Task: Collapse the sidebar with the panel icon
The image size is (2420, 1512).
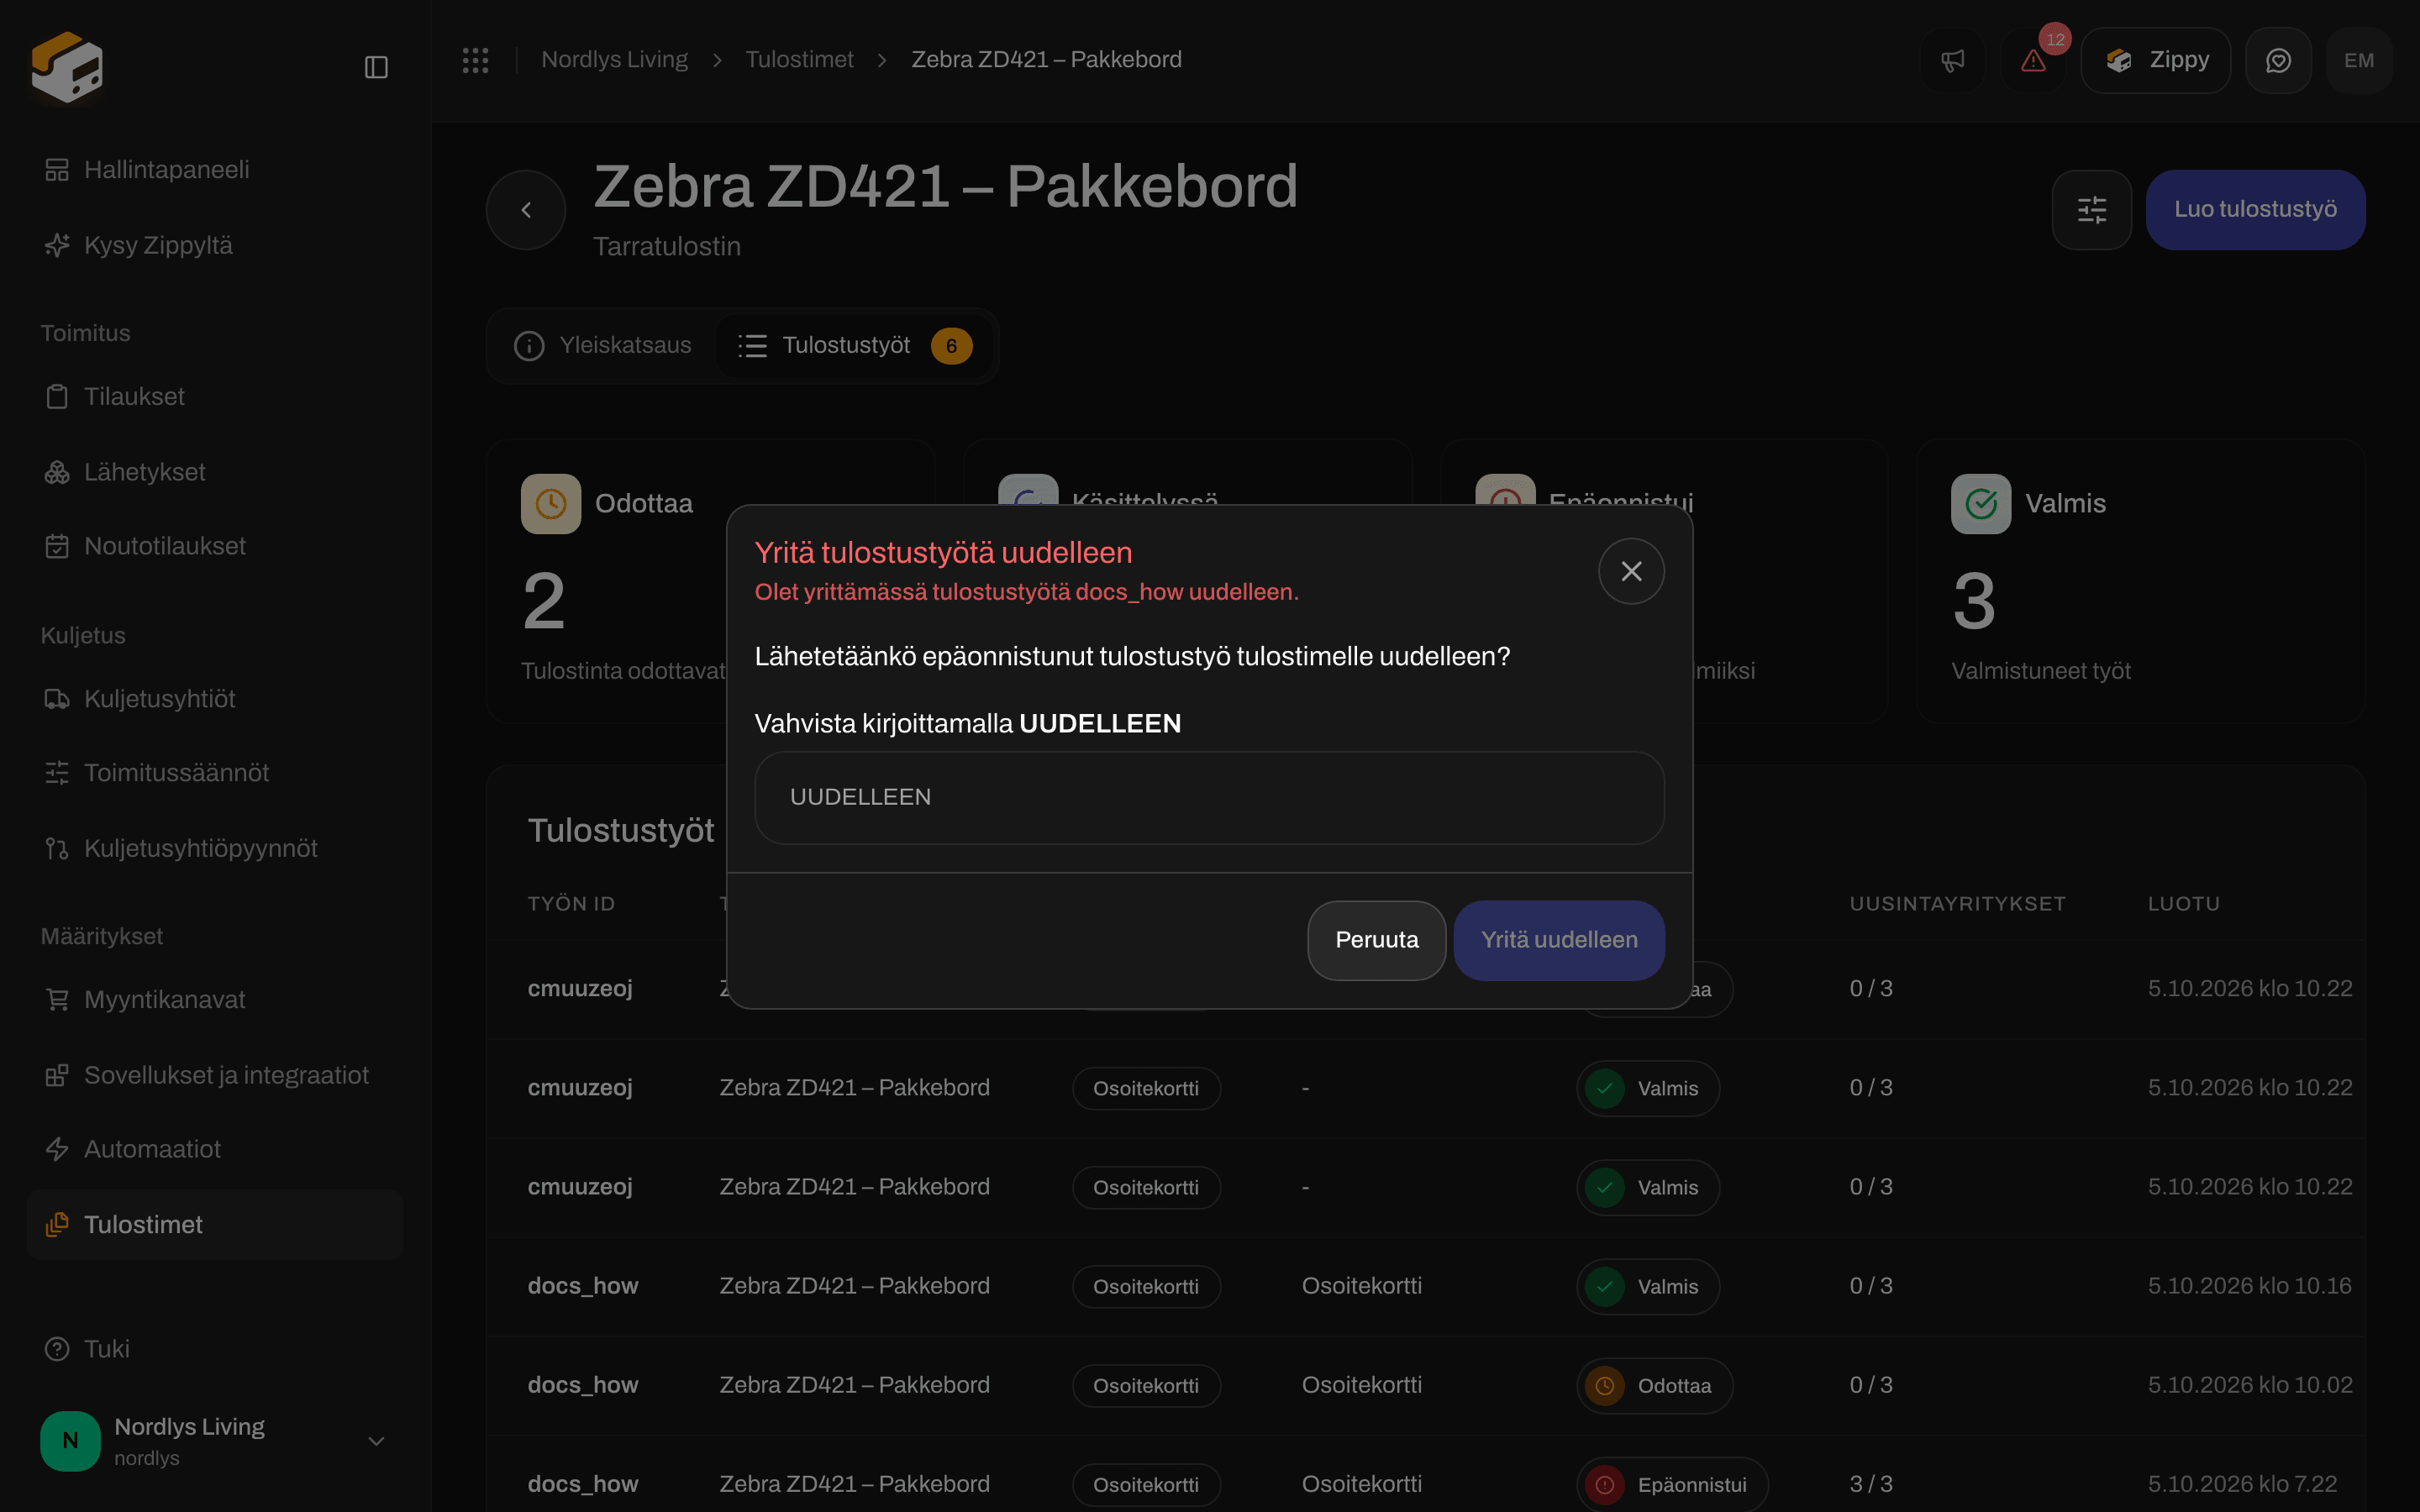Action: [376, 67]
